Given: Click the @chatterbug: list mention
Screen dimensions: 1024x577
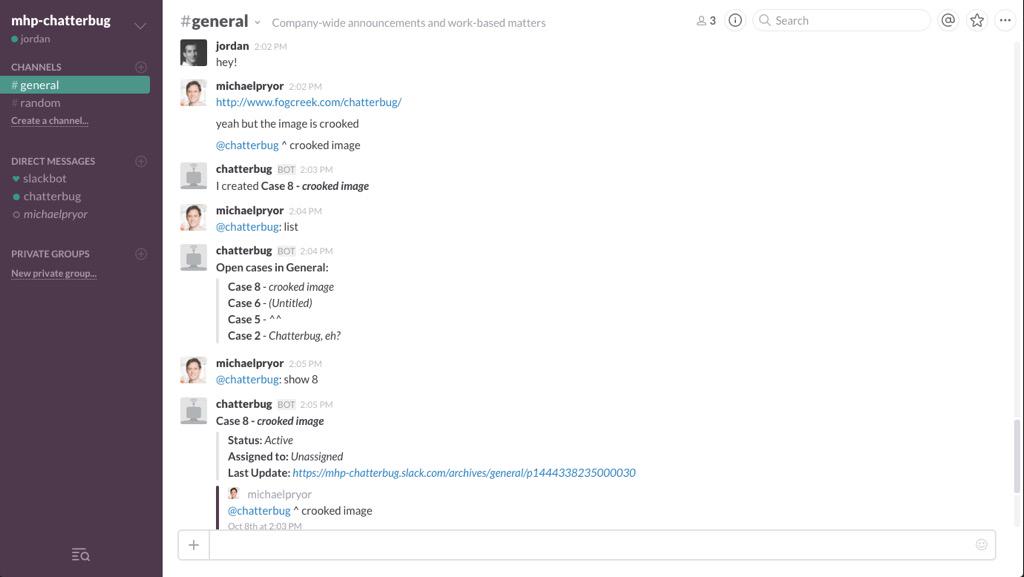Looking at the screenshot, I should tap(248, 226).
